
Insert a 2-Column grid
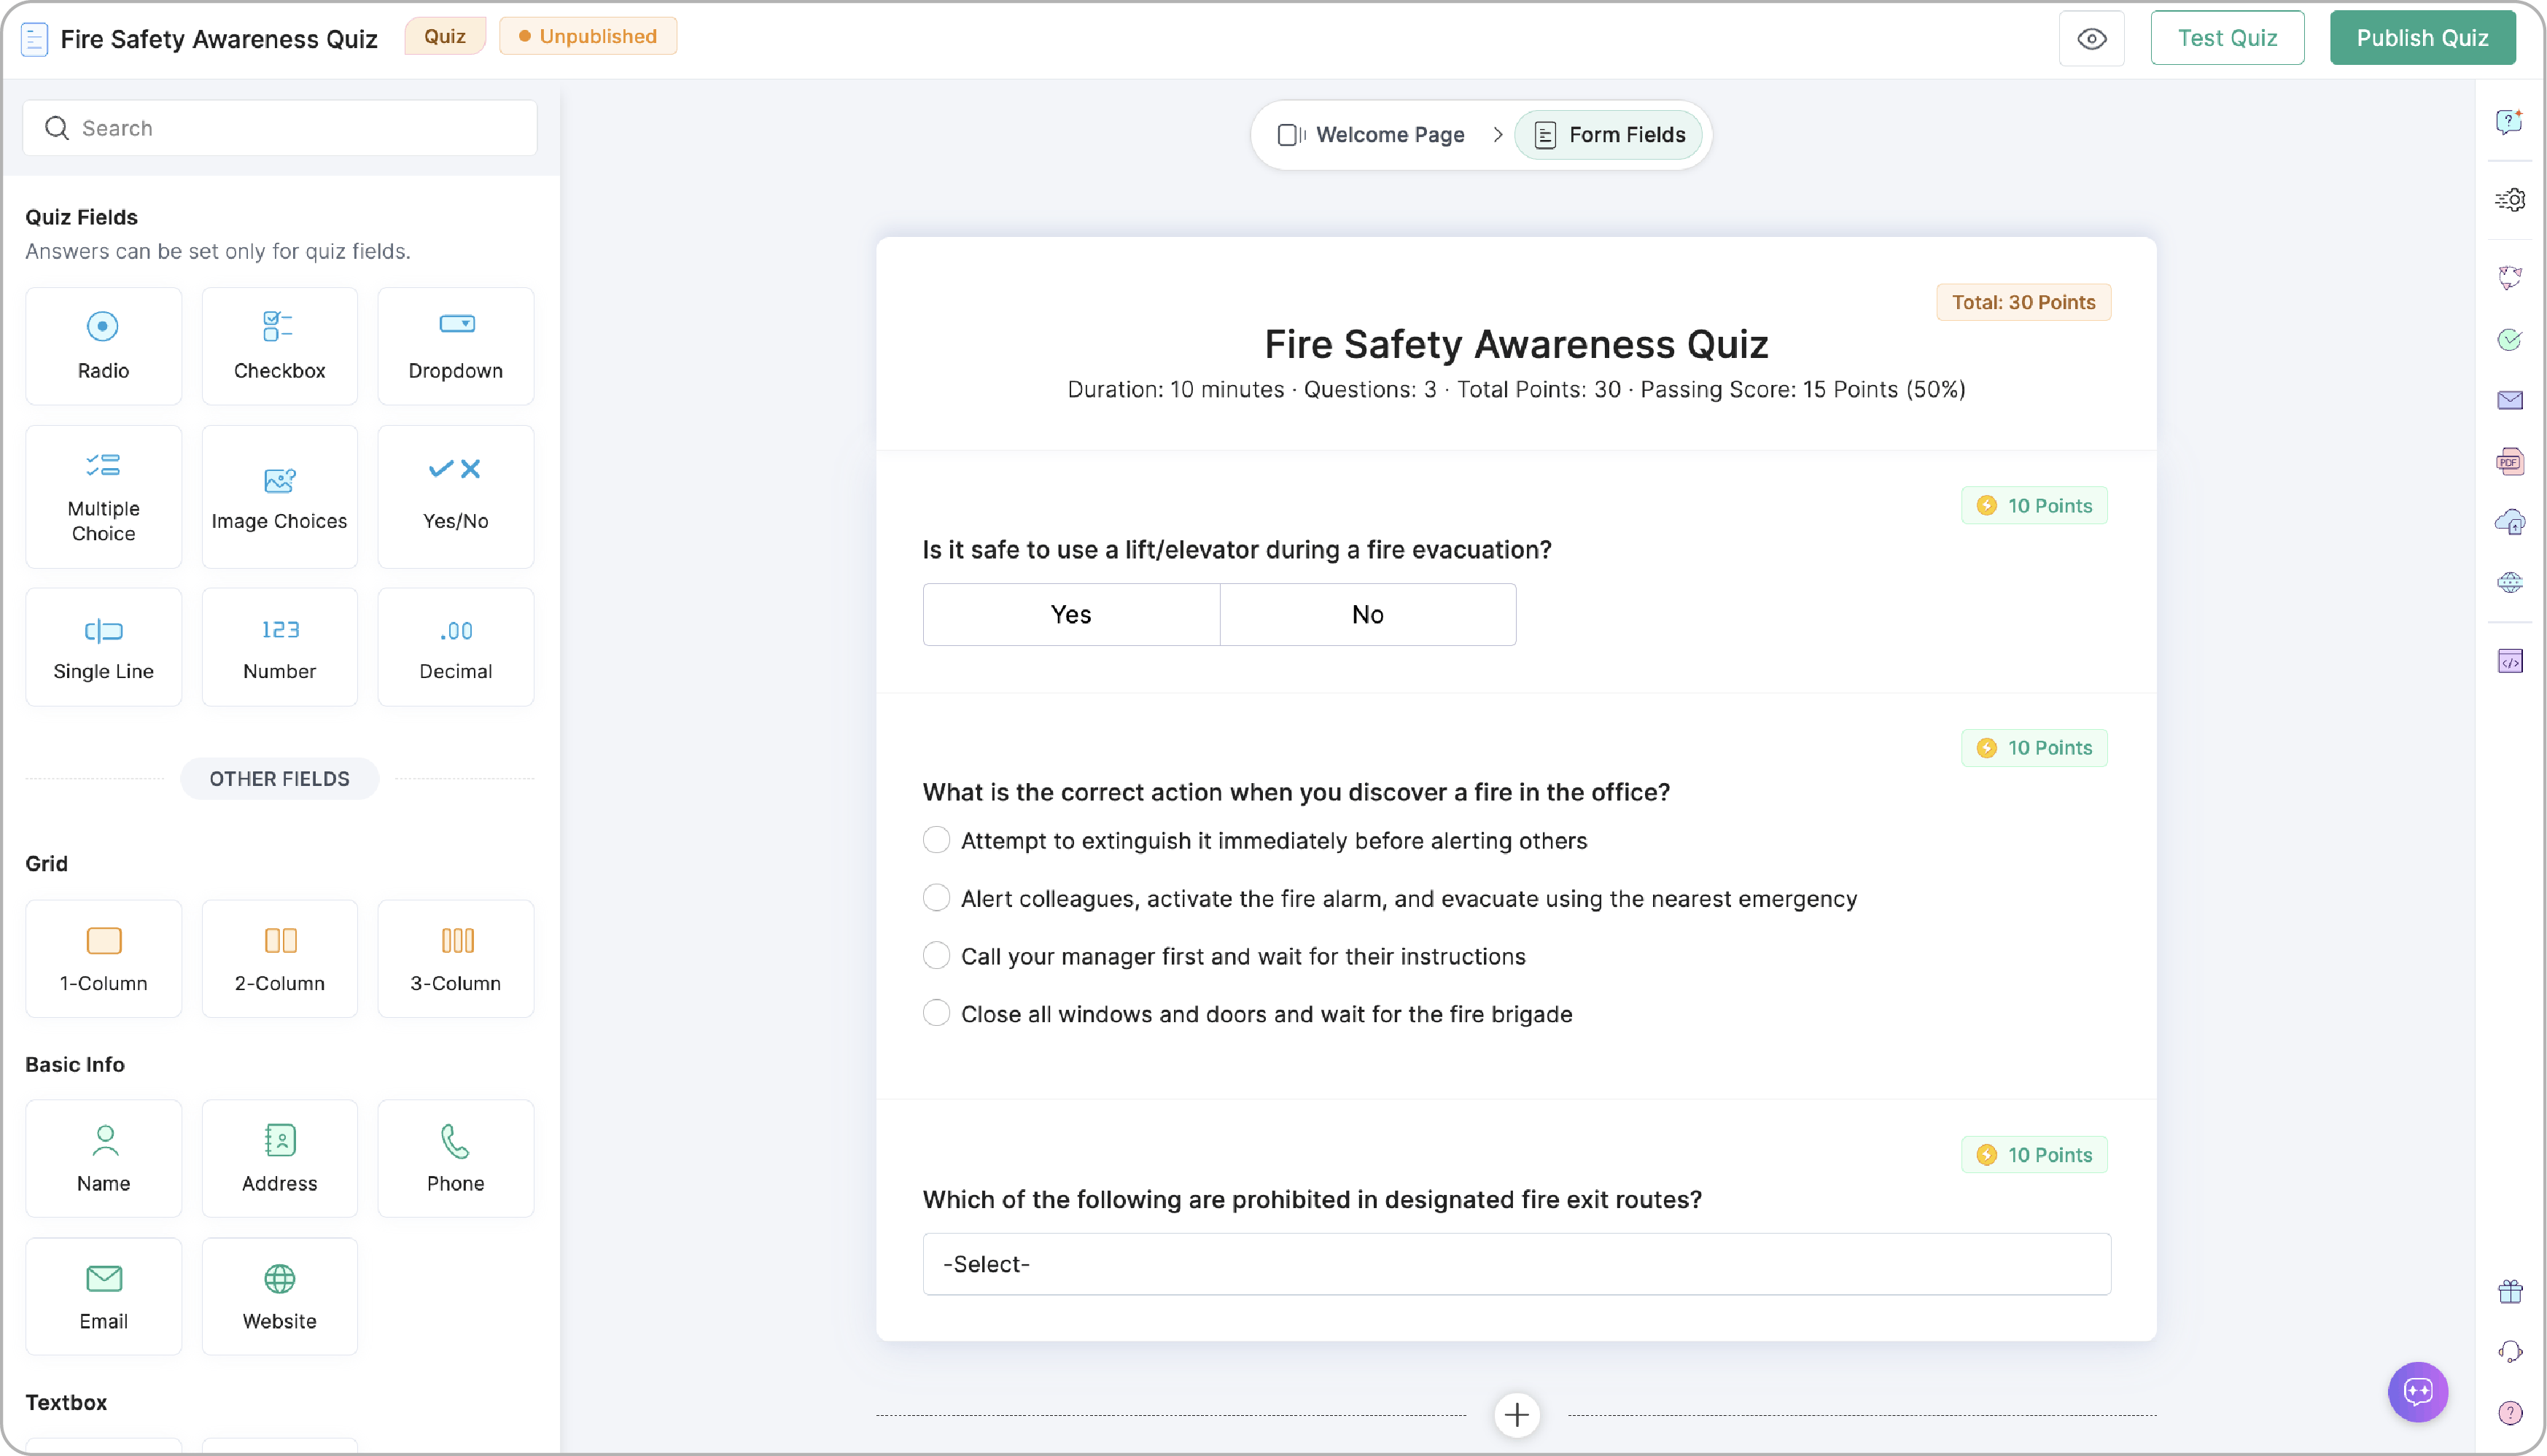(279, 959)
